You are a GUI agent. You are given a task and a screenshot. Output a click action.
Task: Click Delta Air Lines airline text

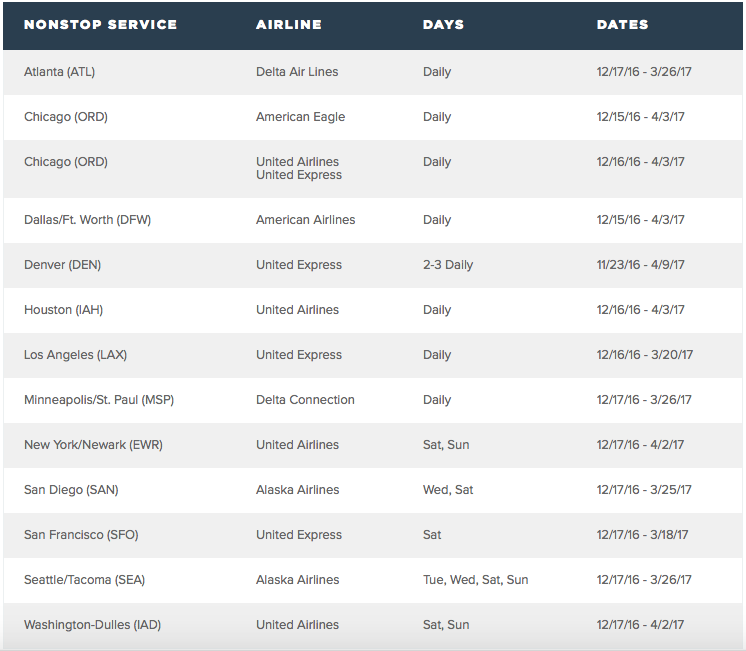coord(297,72)
